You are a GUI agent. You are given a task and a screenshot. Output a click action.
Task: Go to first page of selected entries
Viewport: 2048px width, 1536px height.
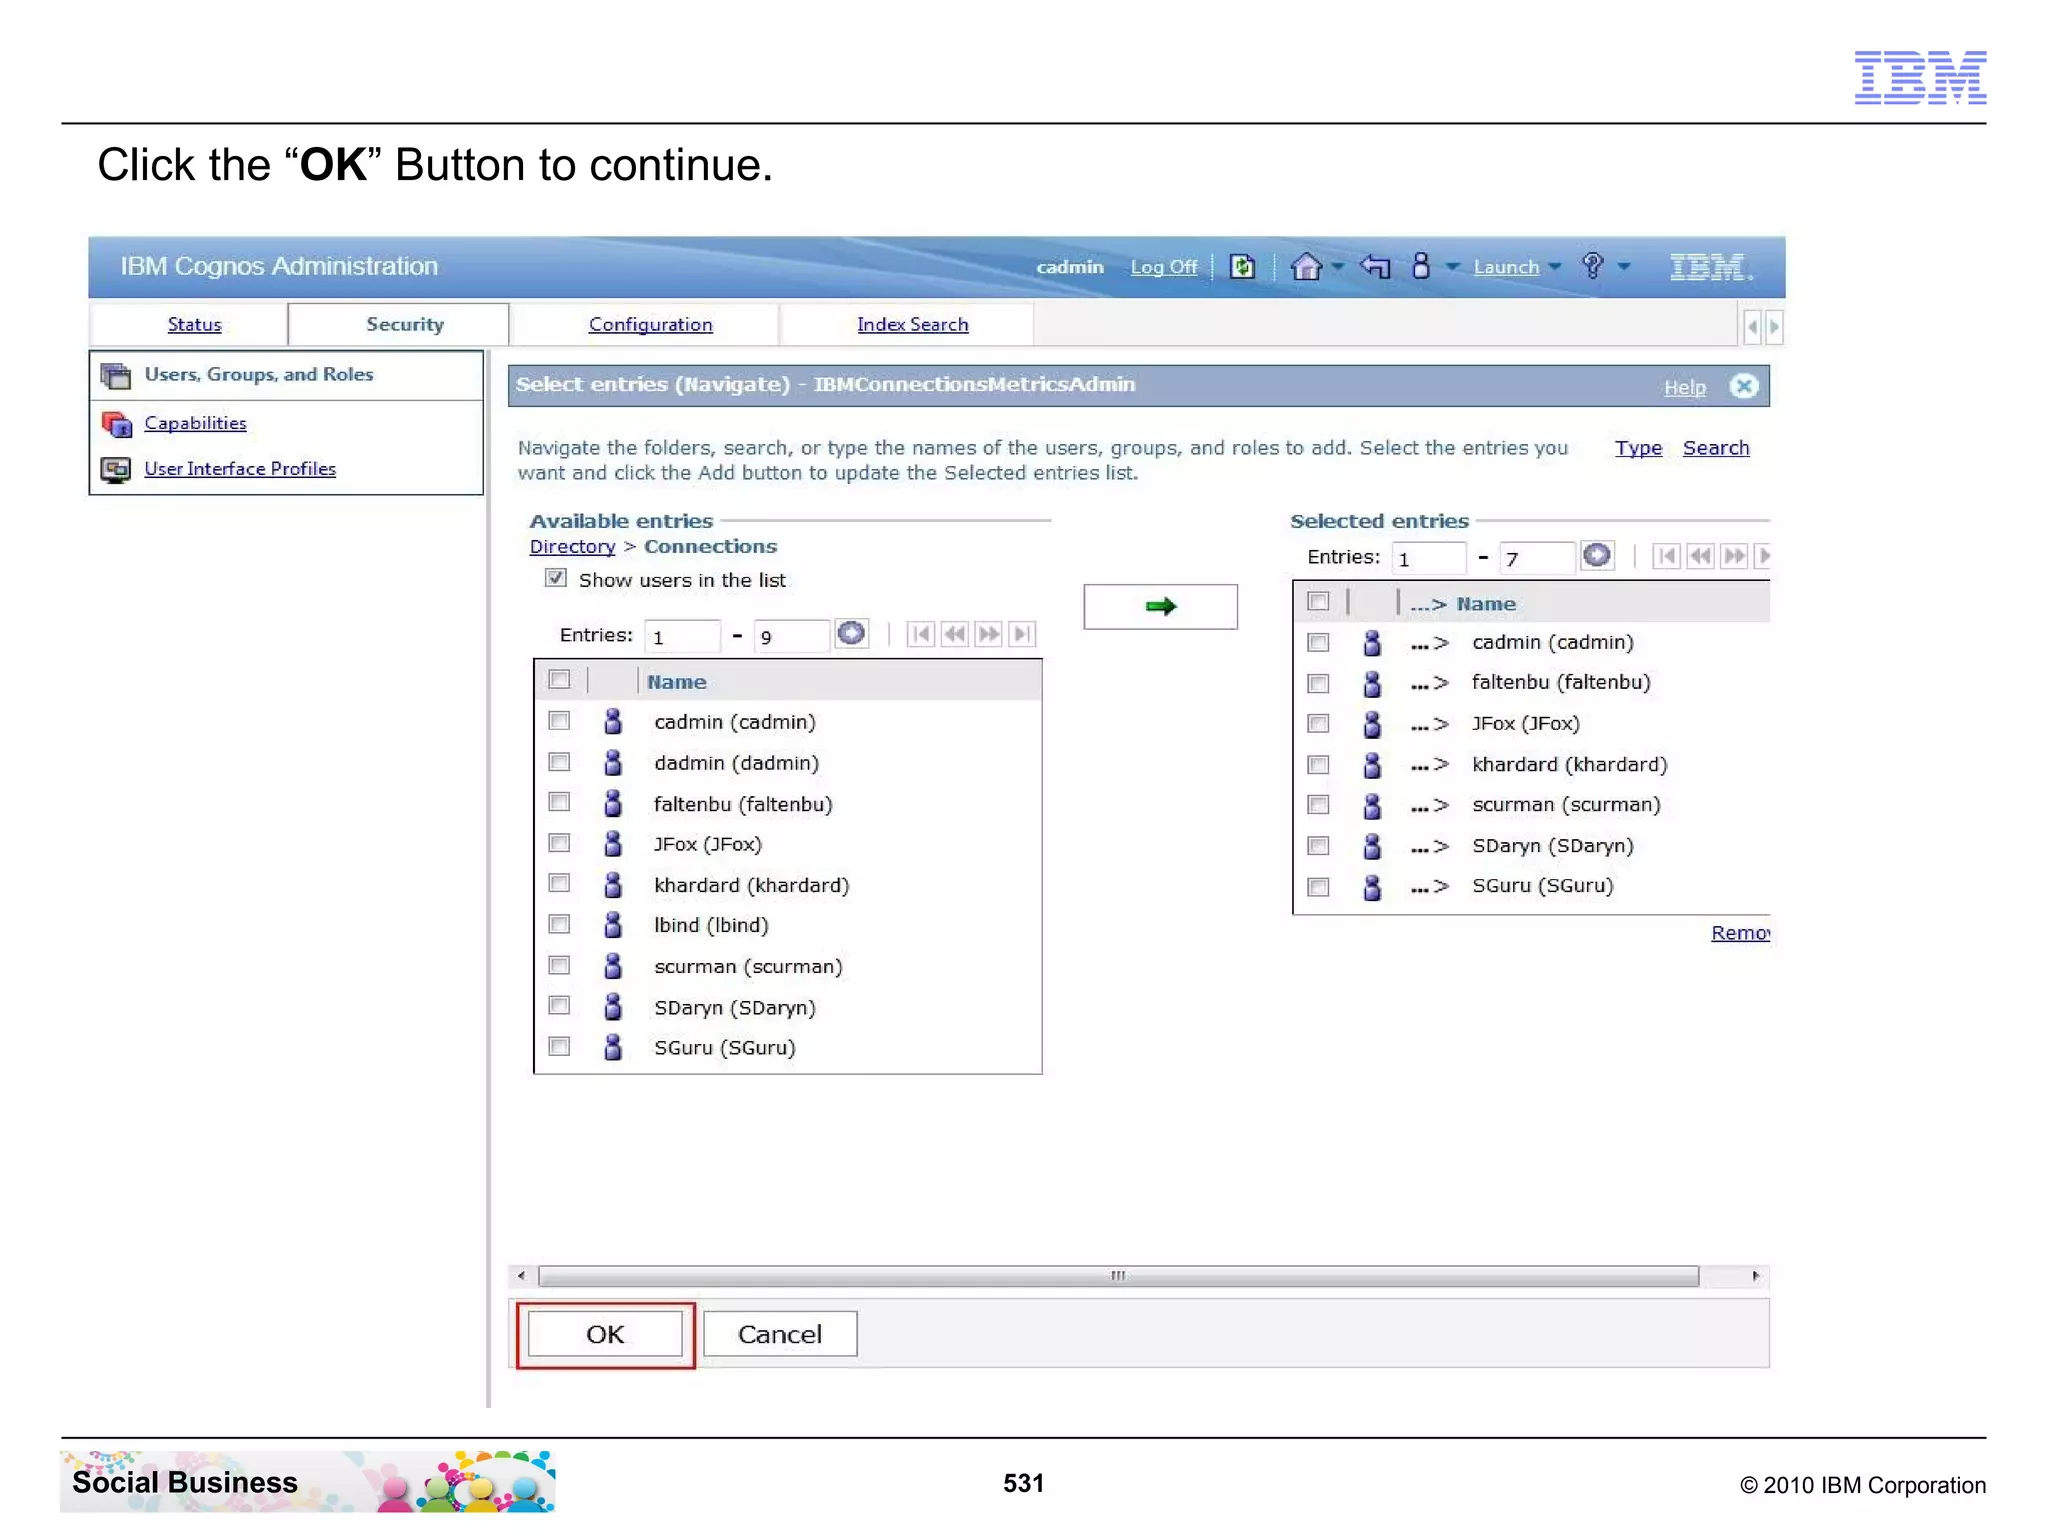1666,556
